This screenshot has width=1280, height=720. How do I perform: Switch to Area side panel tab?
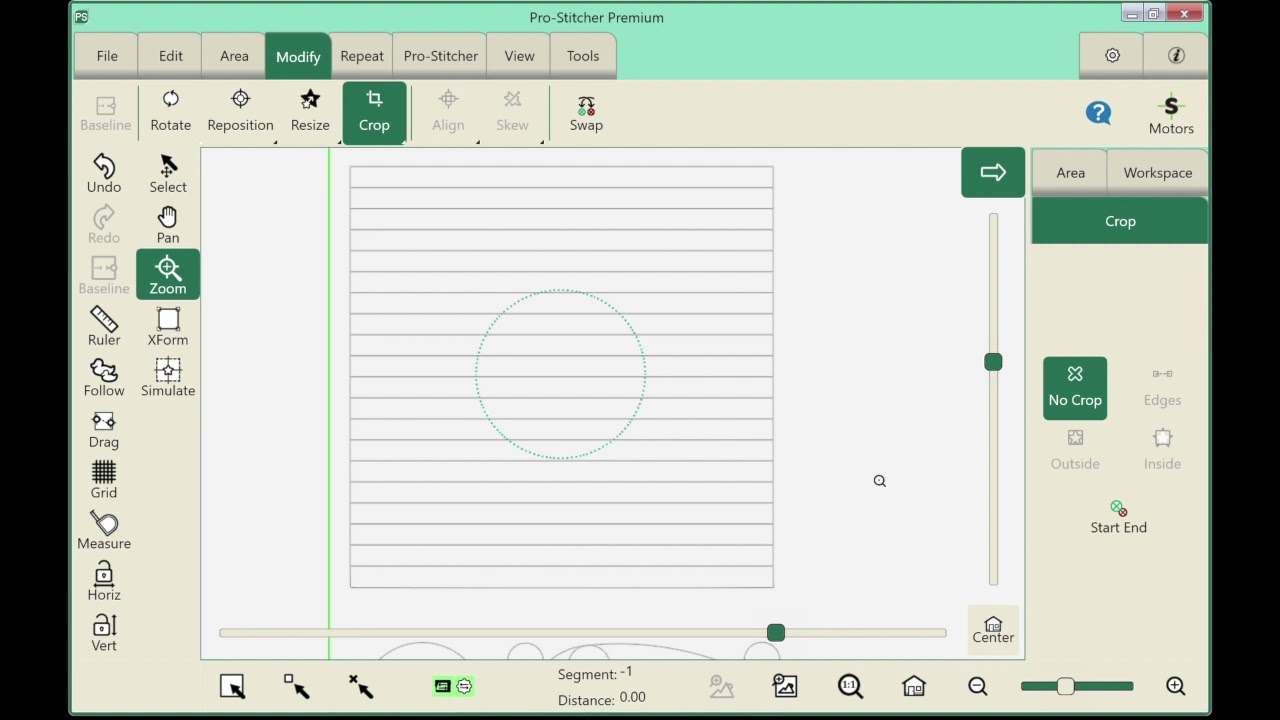[x=1070, y=172]
